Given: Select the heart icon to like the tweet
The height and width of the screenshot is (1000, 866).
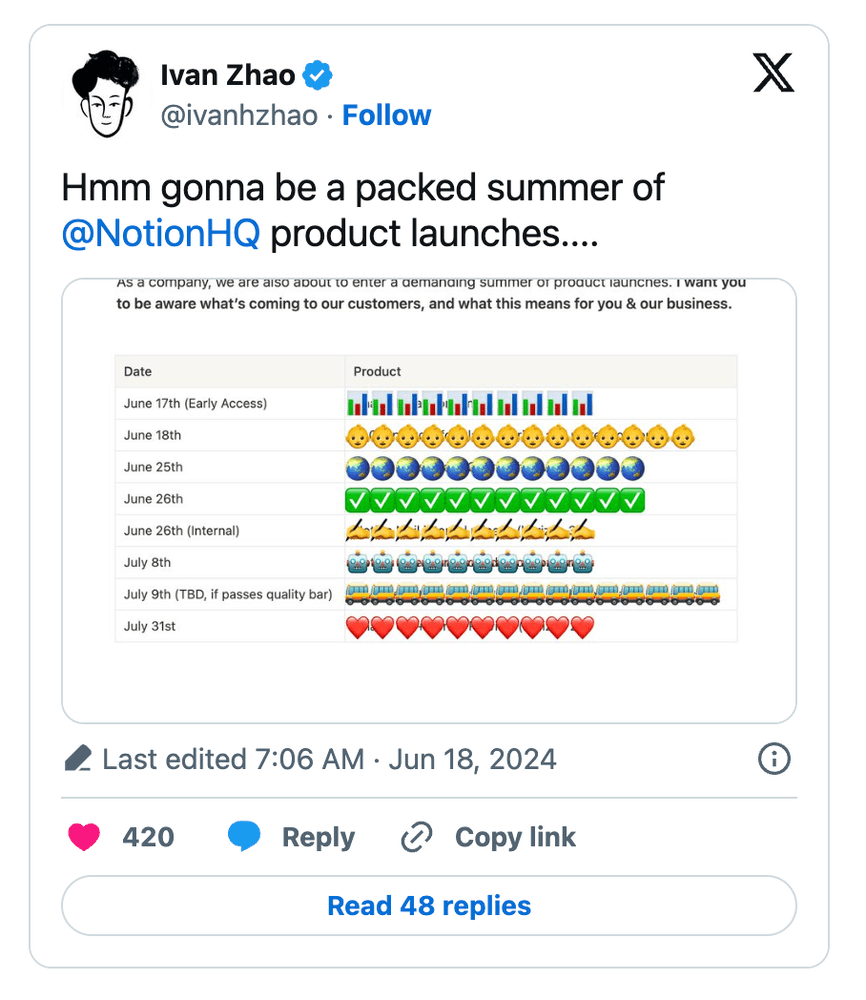Looking at the screenshot, I should [x=84, y=837].
